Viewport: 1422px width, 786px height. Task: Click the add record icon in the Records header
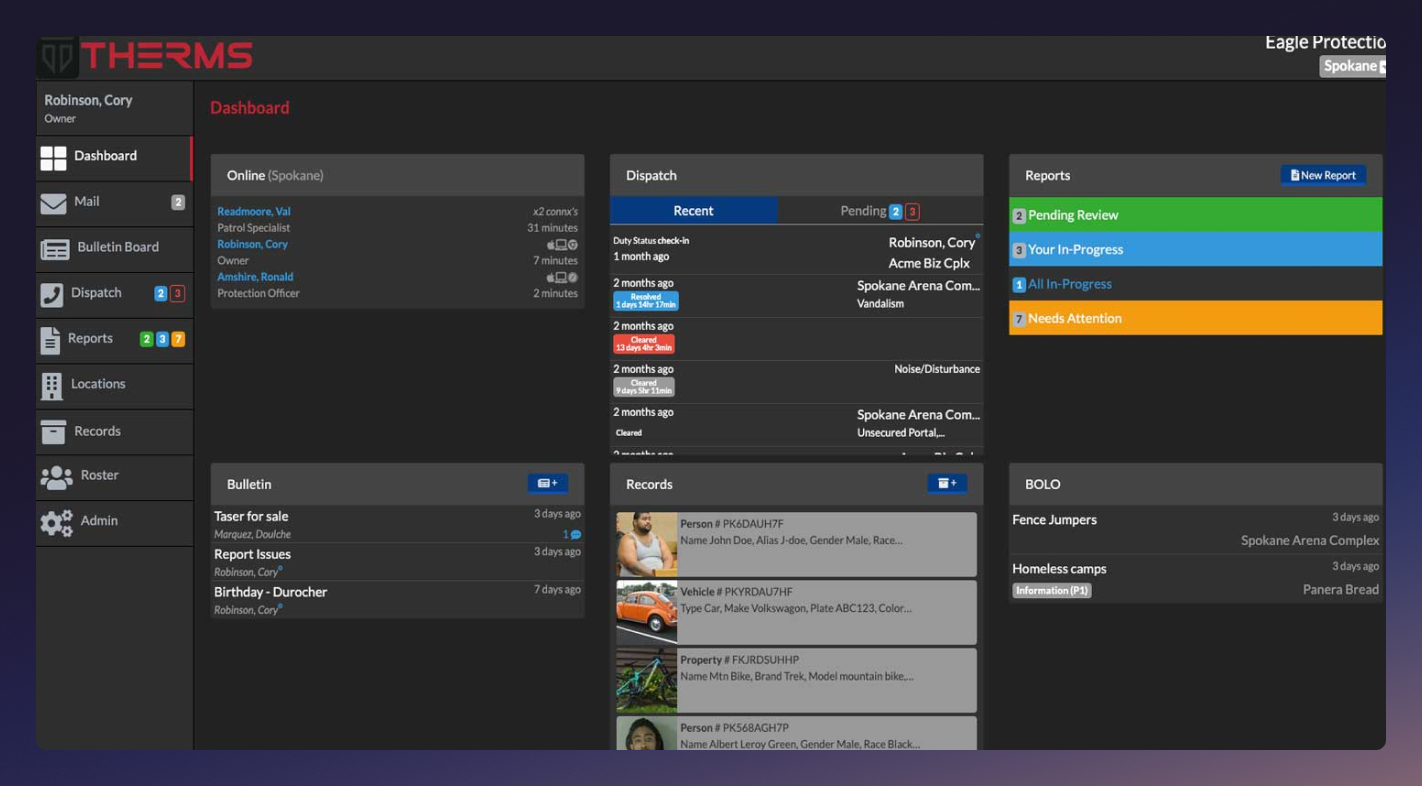946,482
